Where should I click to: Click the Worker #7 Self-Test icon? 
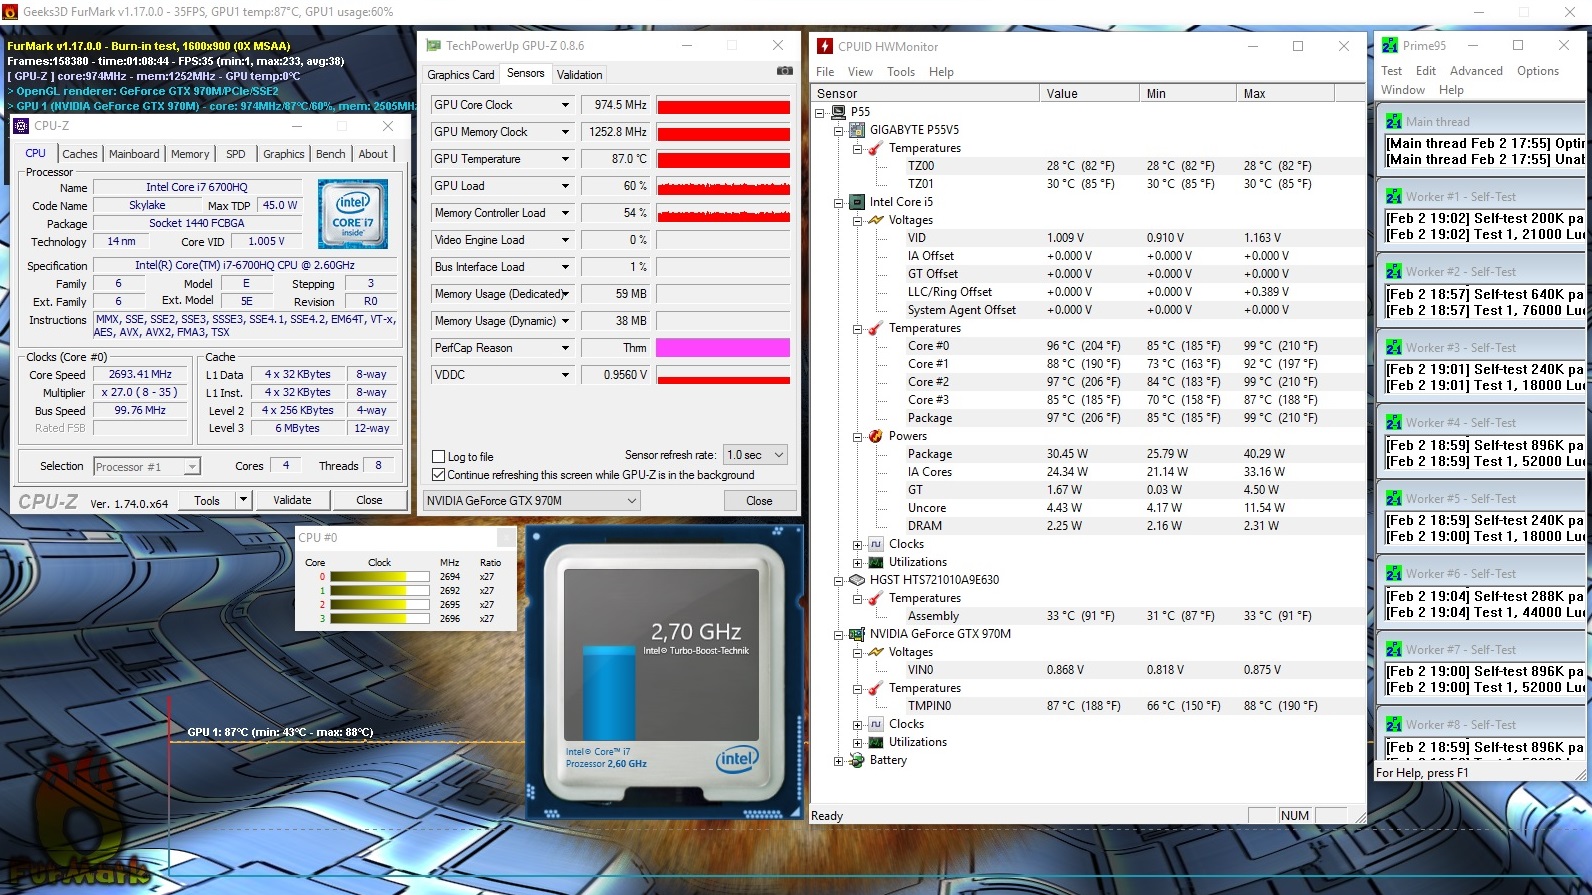[x=1394, y=649]
